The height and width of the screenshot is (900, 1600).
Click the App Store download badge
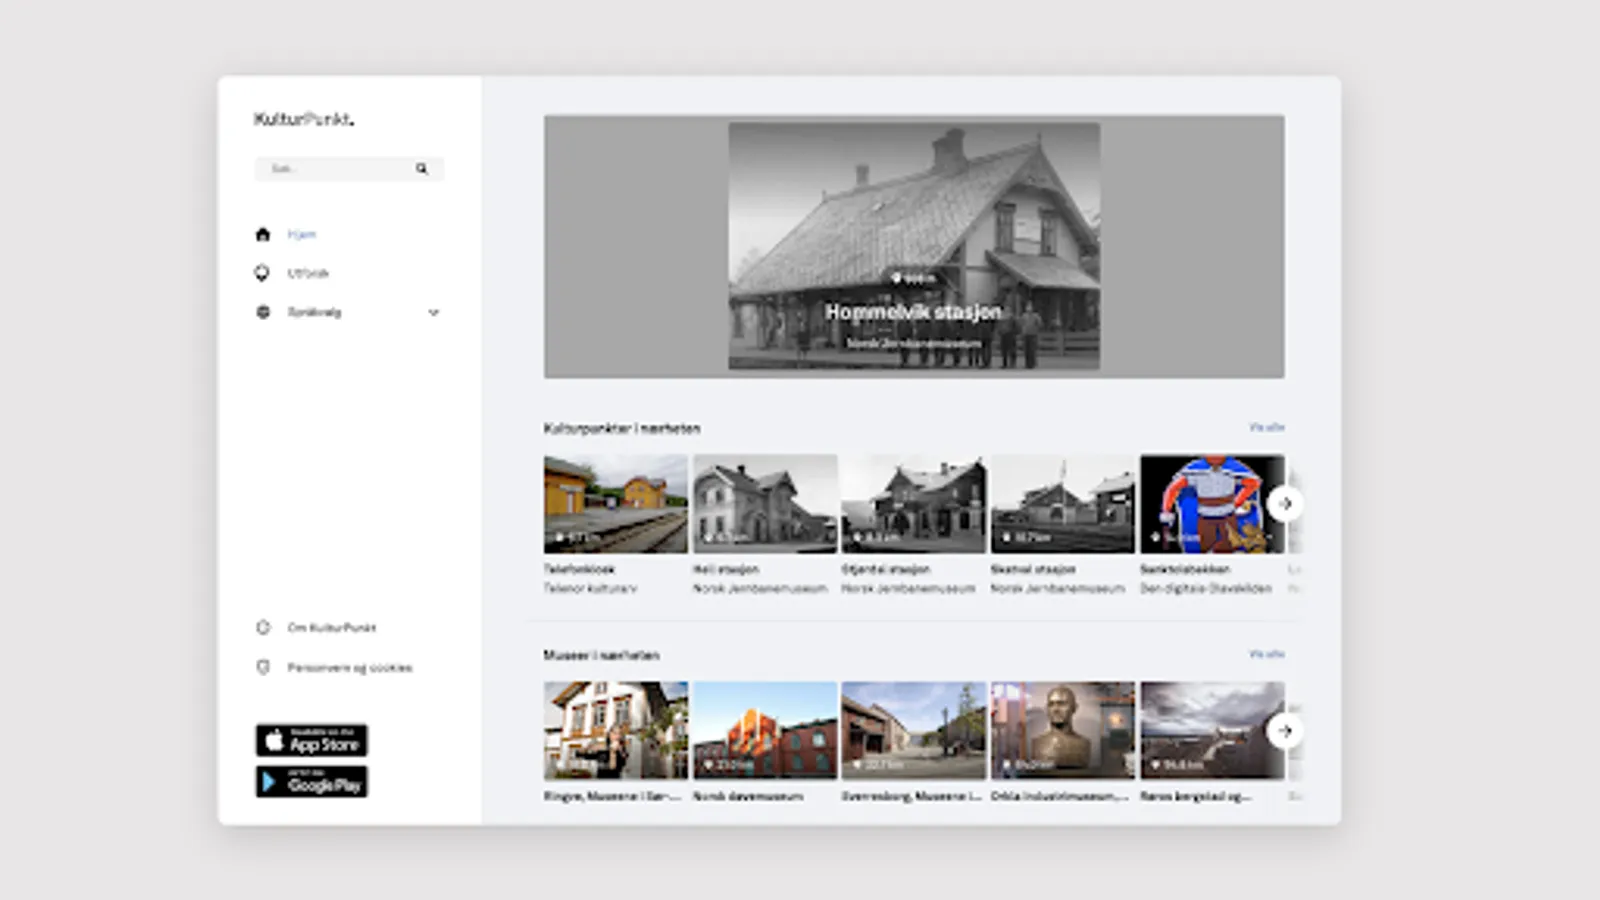click(311, 740)
